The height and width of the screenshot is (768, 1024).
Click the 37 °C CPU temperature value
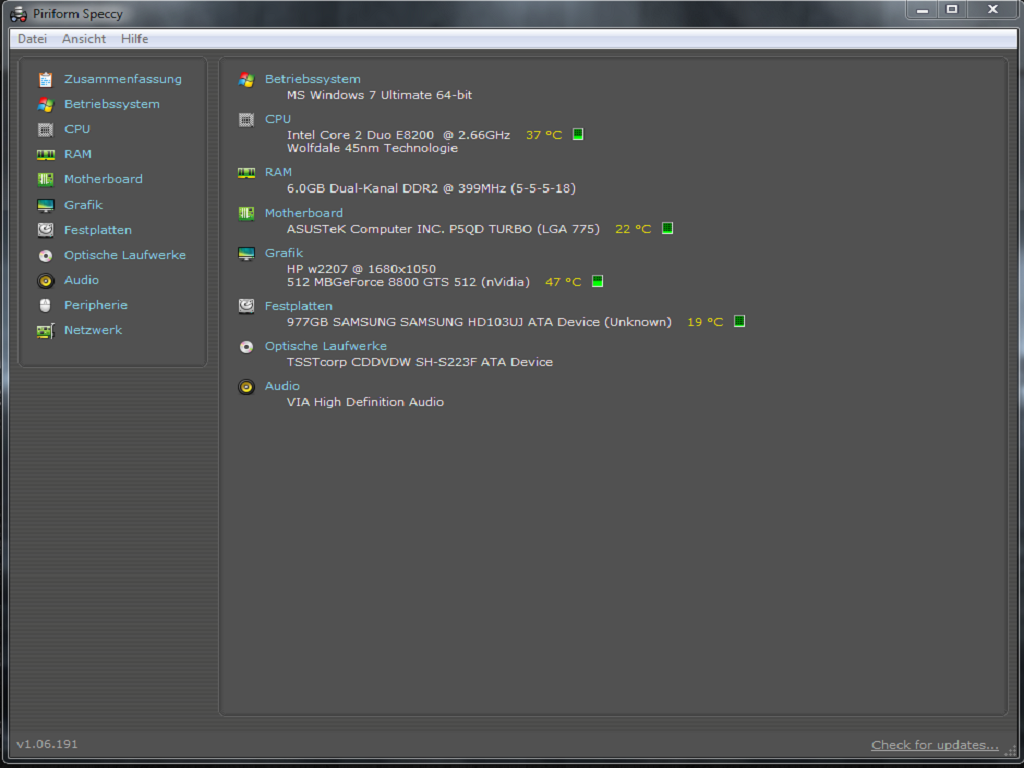click(544, 135)
